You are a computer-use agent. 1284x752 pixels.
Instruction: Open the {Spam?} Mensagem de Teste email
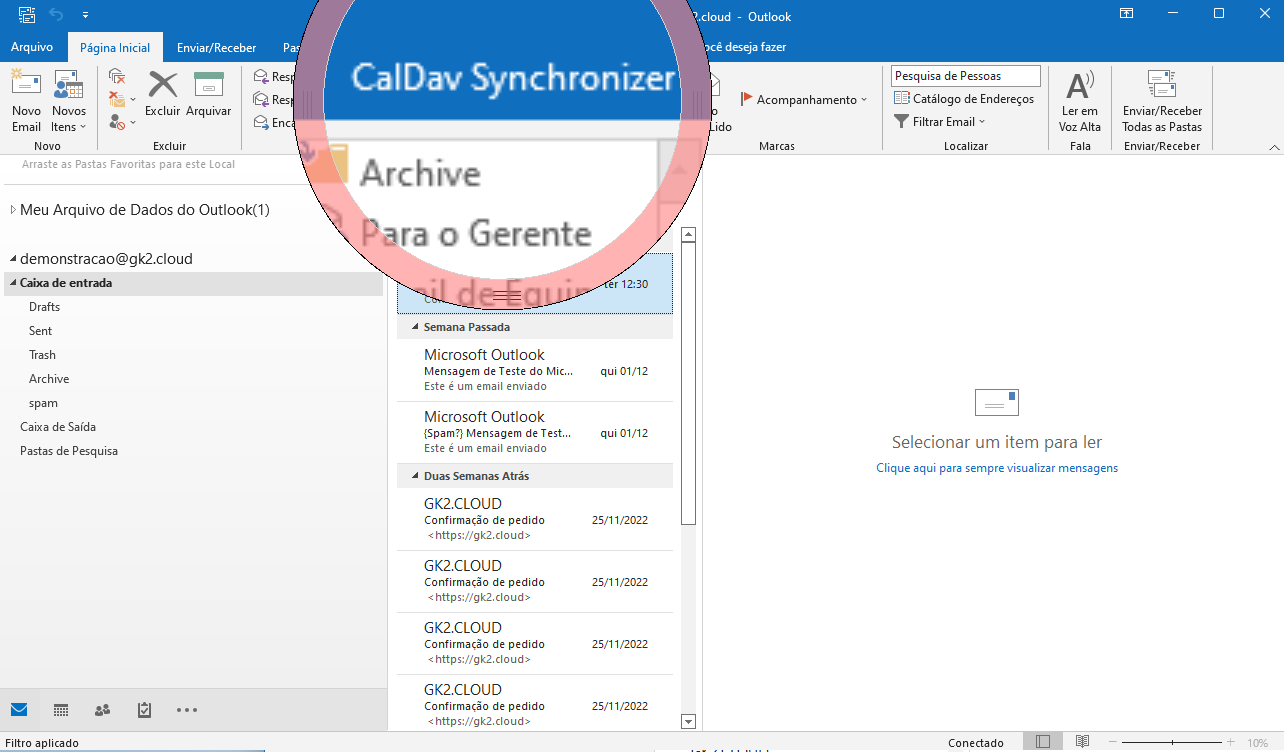click(x=535, y=432)
